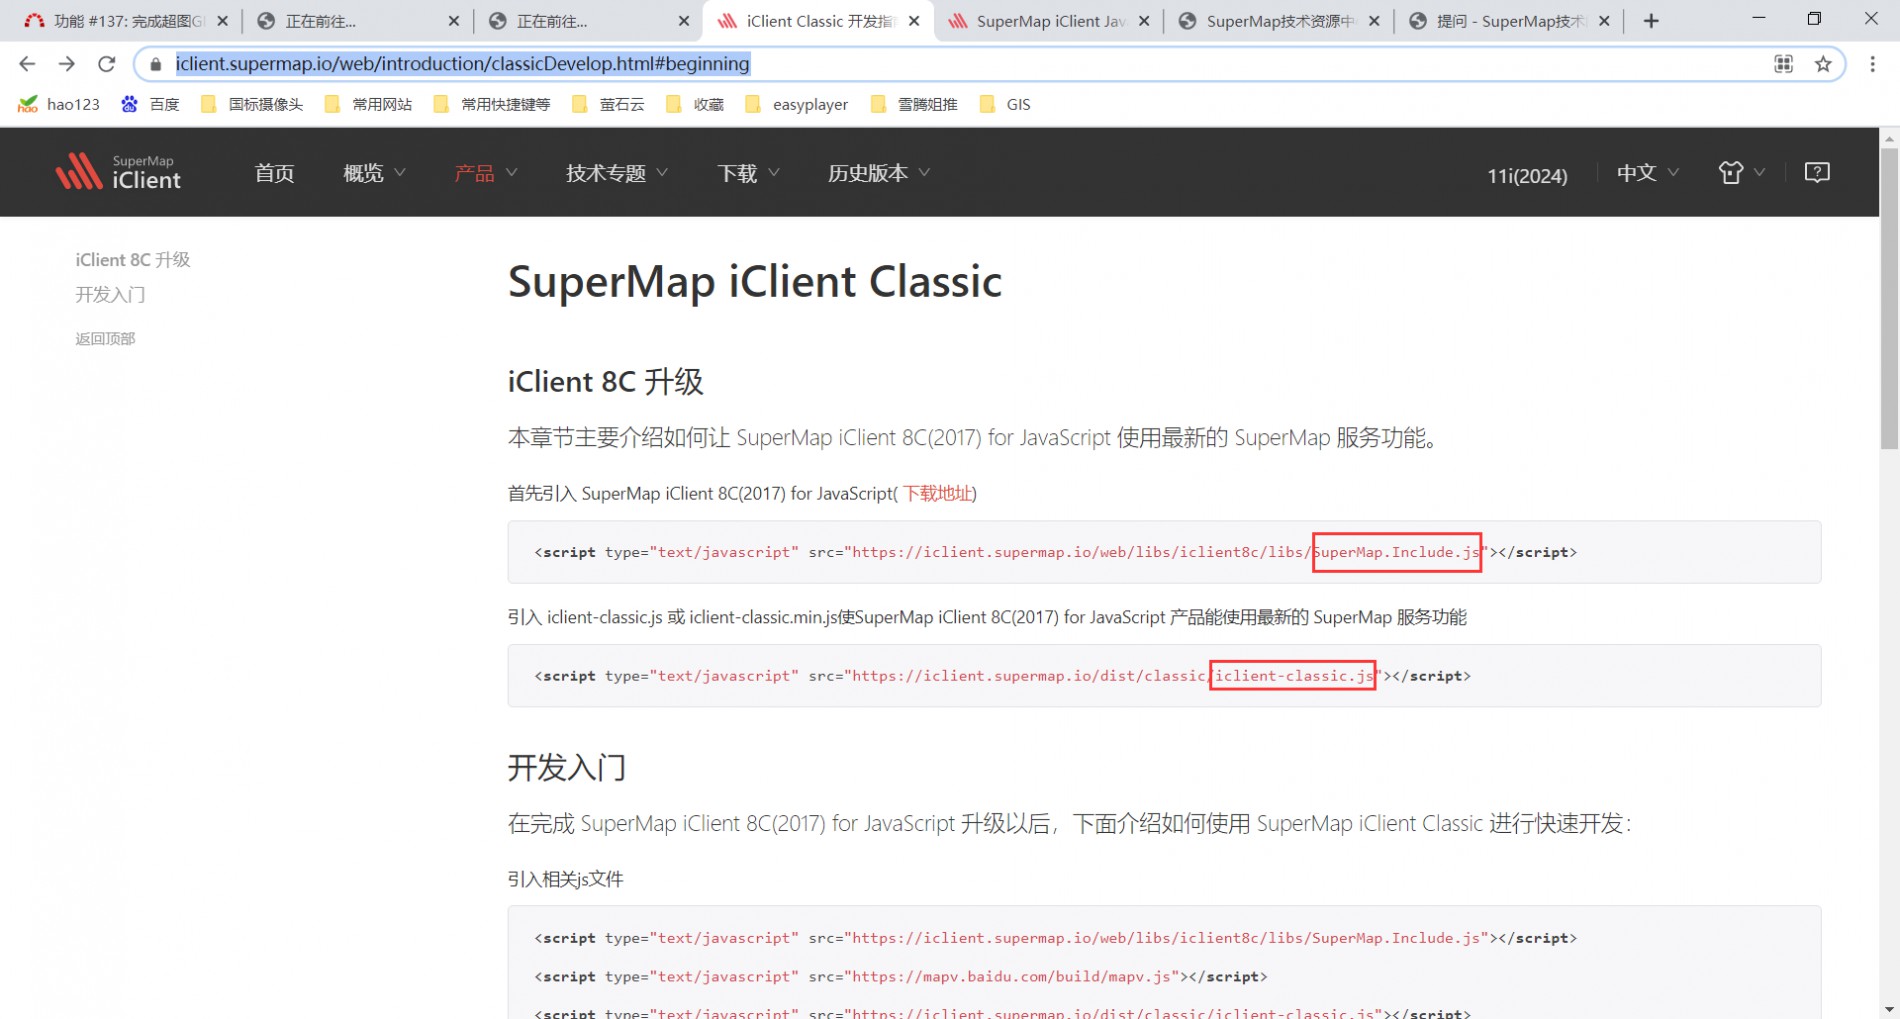Click the SuperMap iClient logo
The image size is (1900, 1019).
(118, 172)
